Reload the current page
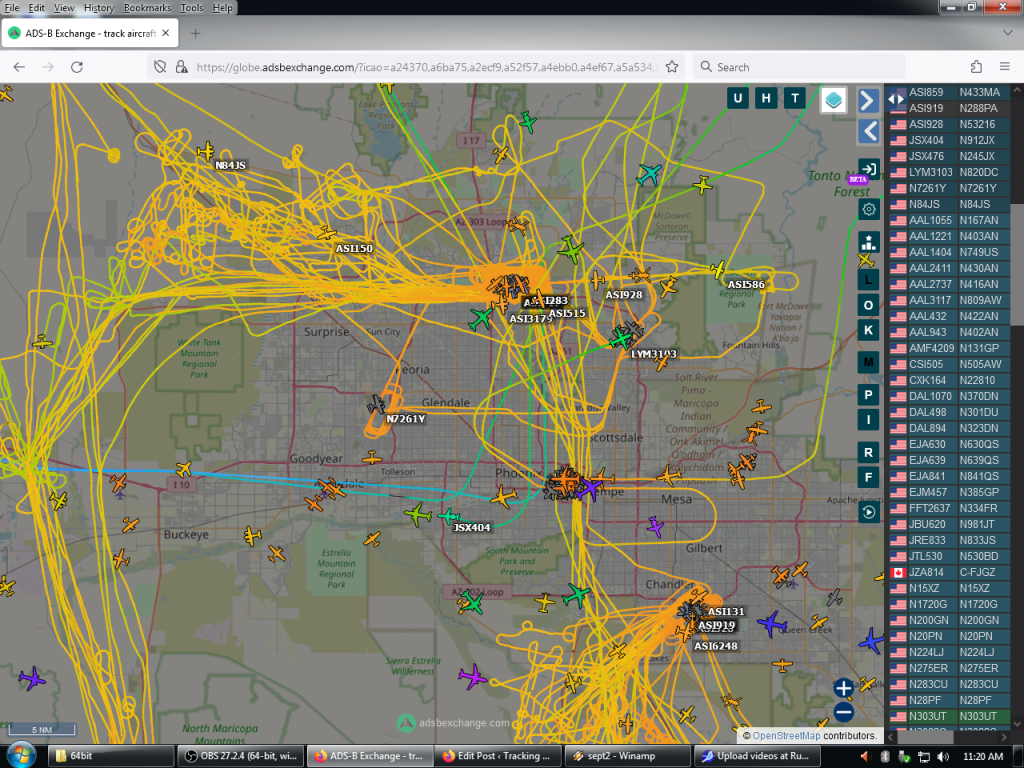This screenshot has height=768, width=1024. pyautogui.click(x=76, y=67)
